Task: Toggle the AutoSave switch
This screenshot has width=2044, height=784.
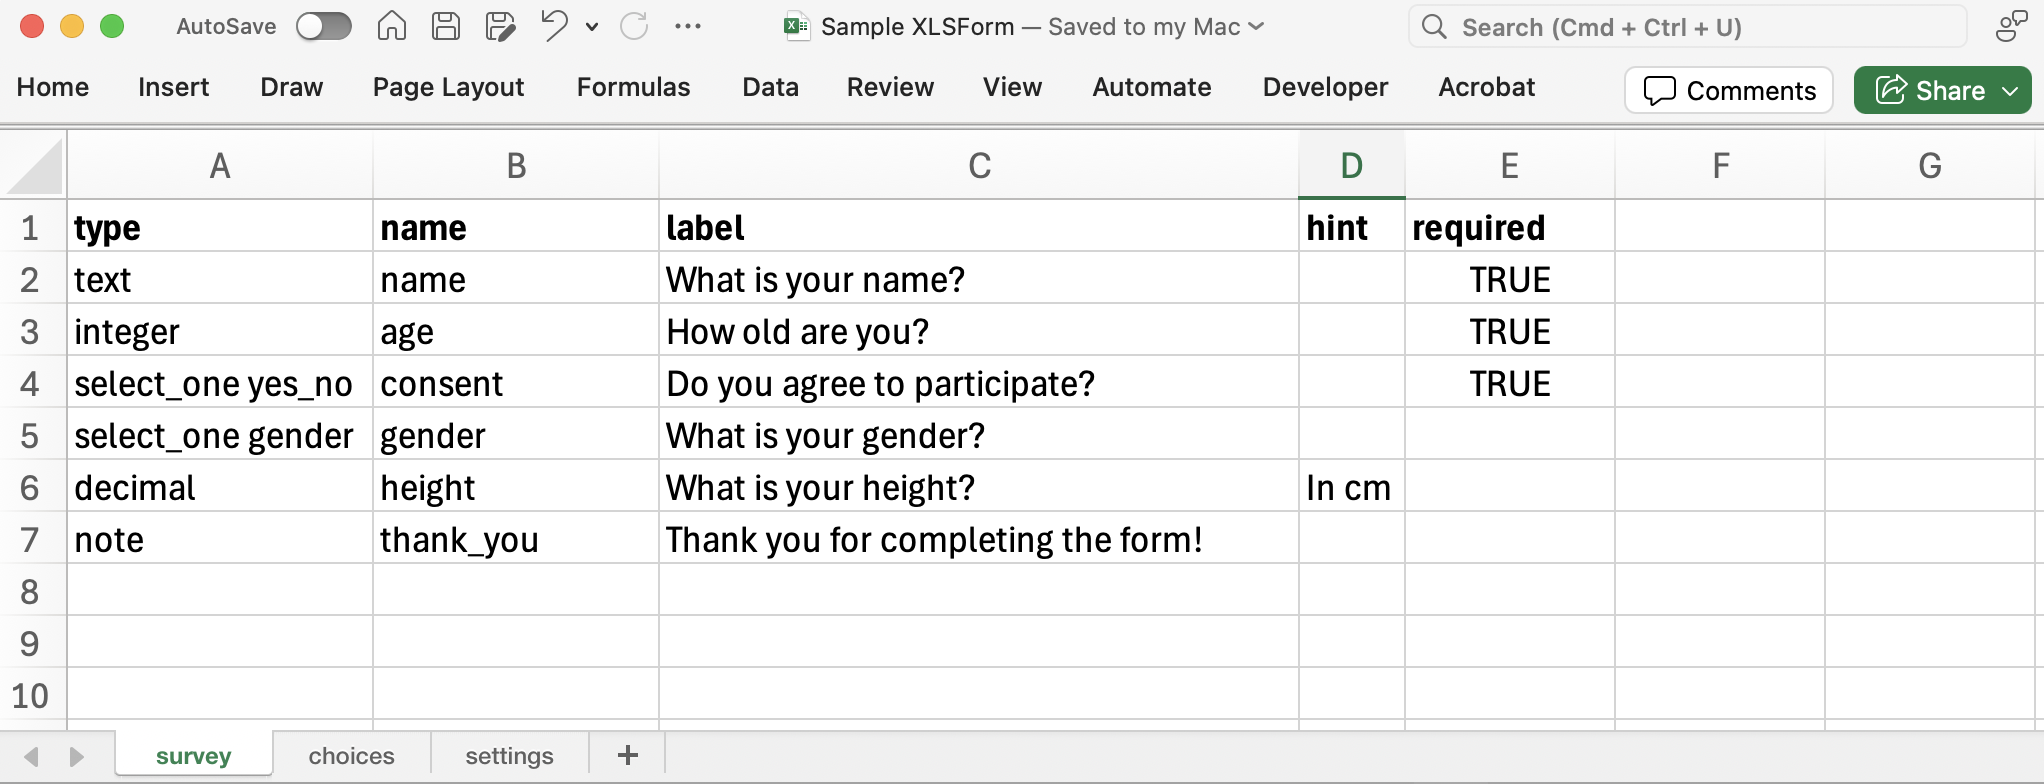Action: click(x=323, y=26)
